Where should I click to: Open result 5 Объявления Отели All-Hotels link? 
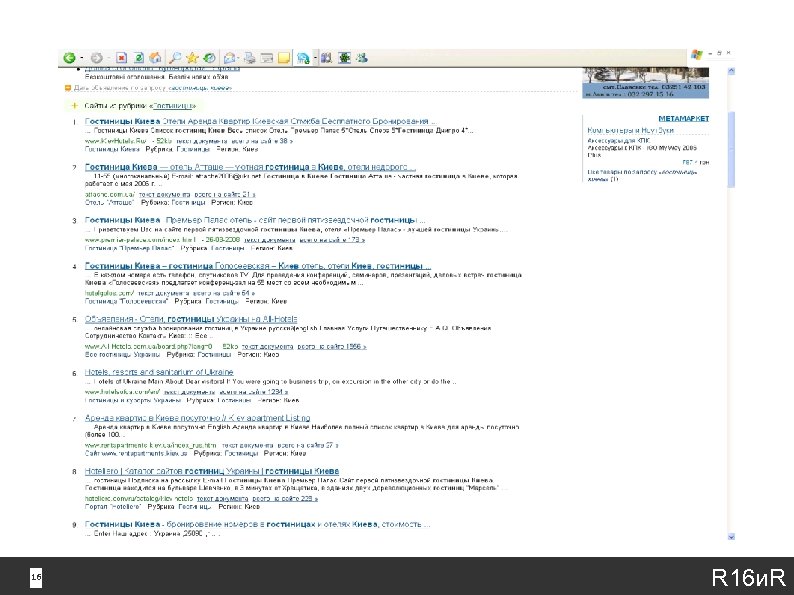(x=191, y=319)
